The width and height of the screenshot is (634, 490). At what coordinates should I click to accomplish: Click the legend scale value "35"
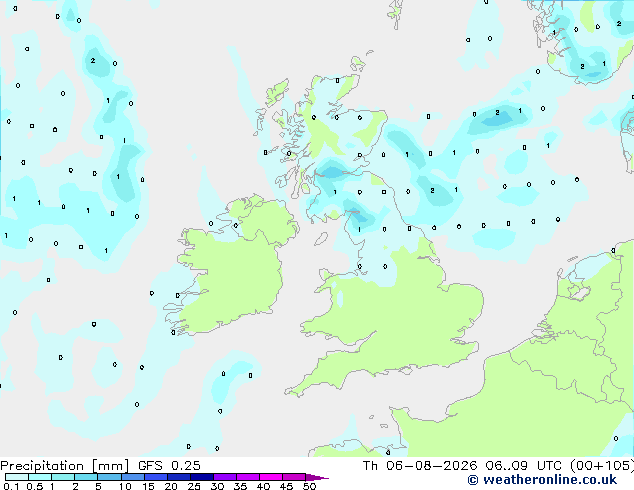240,486
